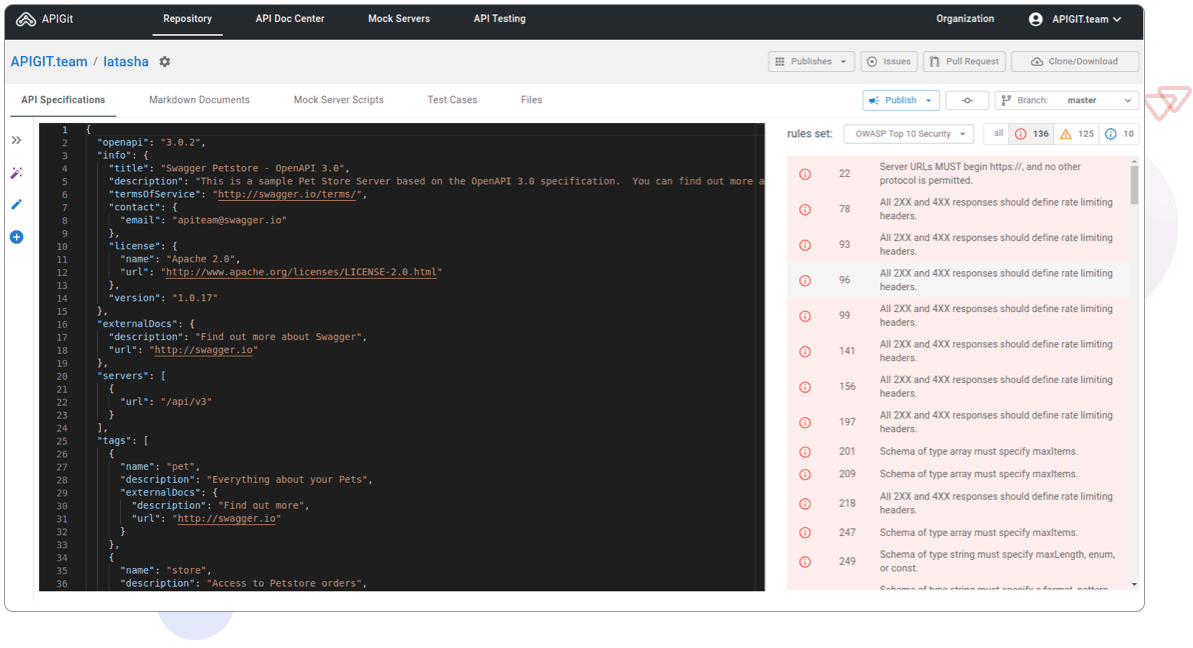Click the results list scrollbar thumb
Screen dimensions: 1193x648
pyautogui.click(x=1134, y=185)
